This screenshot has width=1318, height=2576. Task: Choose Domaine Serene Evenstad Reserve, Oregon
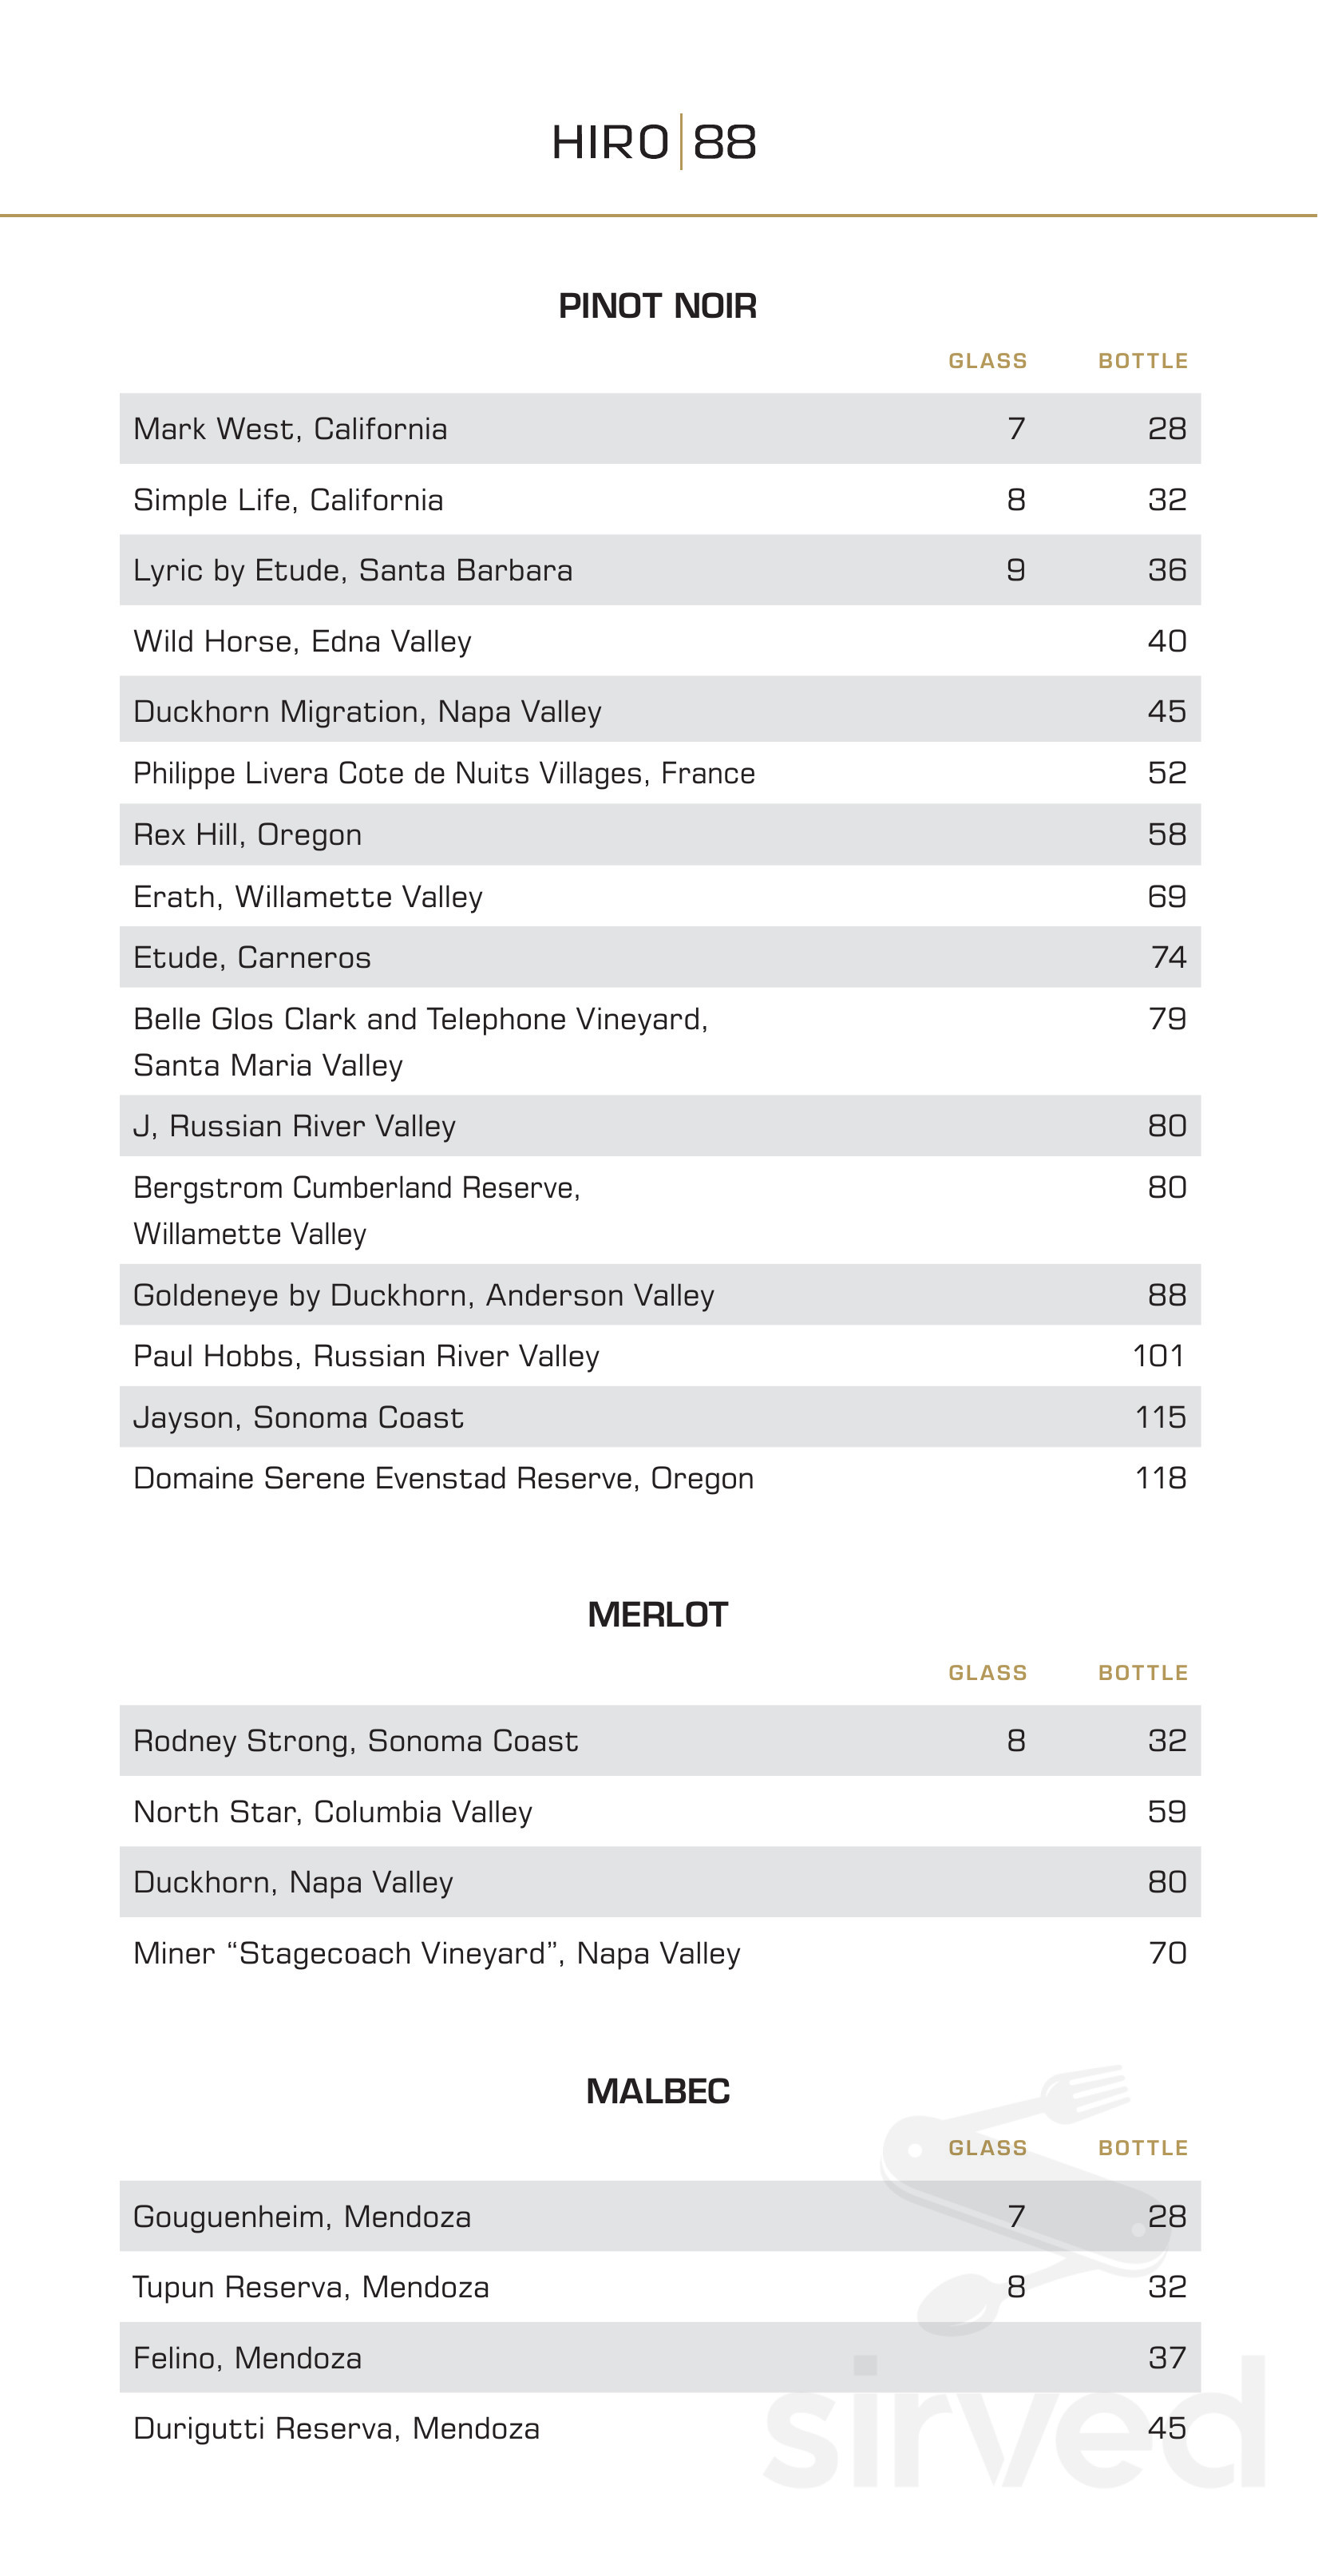pos(443,1478)
